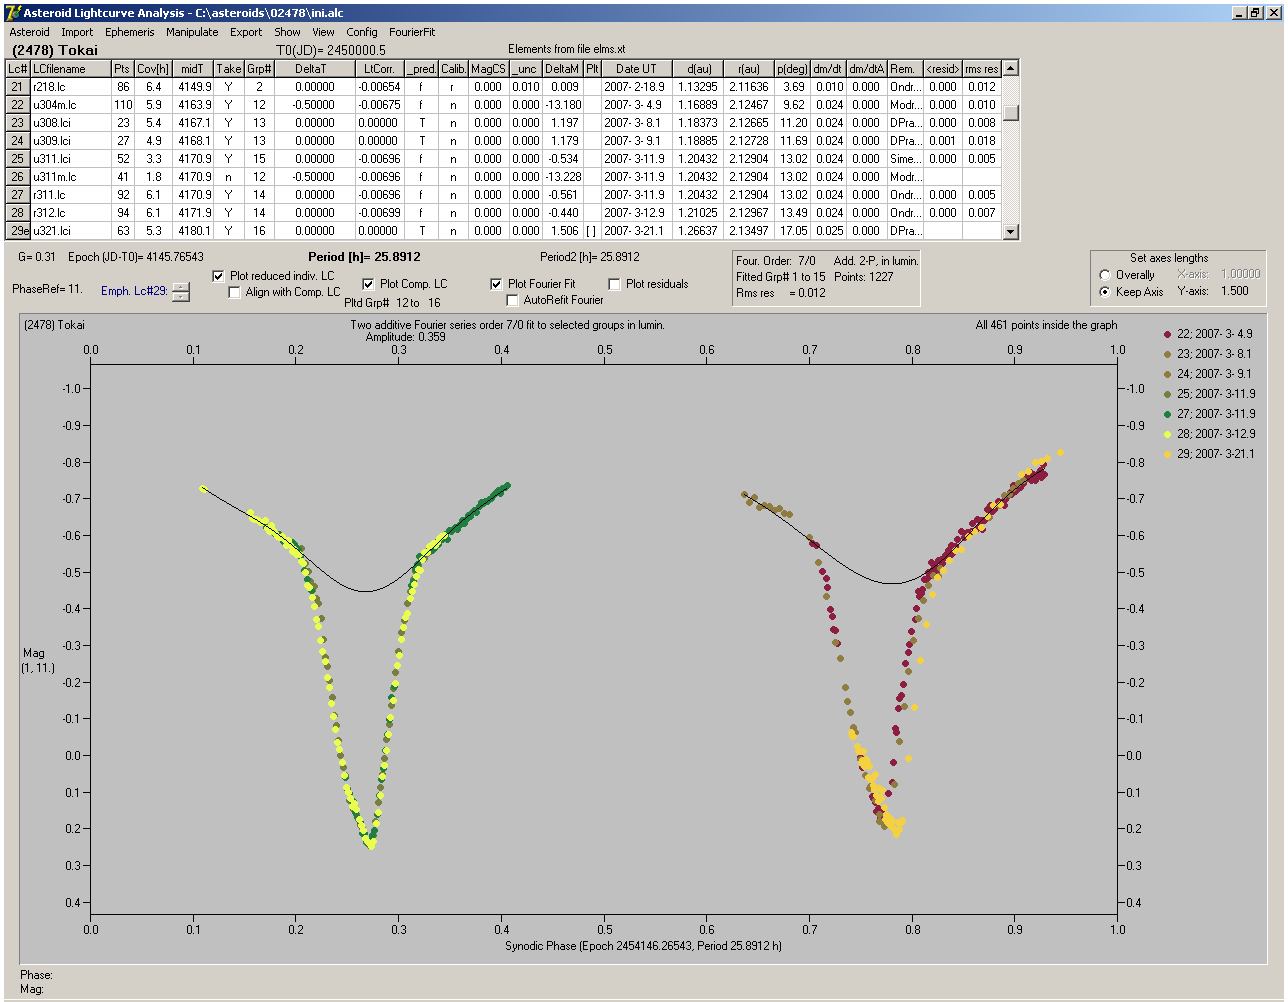Enable AutoRefit Fourier checkbox

pos(513,300)
